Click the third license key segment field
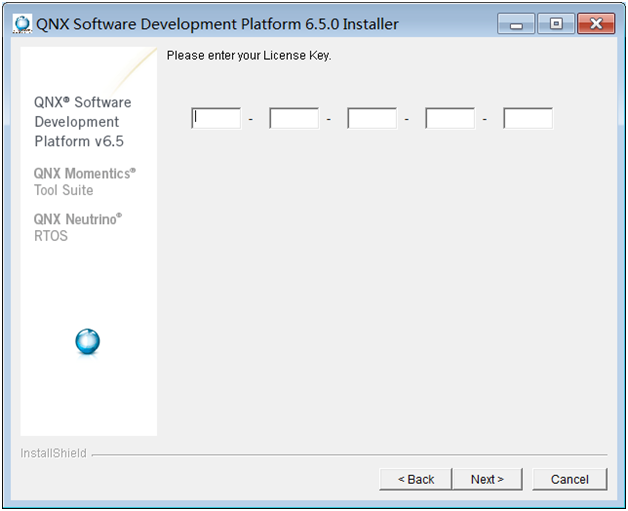The width and height of the screenshot is (628, 511). (x=372, y=118)
